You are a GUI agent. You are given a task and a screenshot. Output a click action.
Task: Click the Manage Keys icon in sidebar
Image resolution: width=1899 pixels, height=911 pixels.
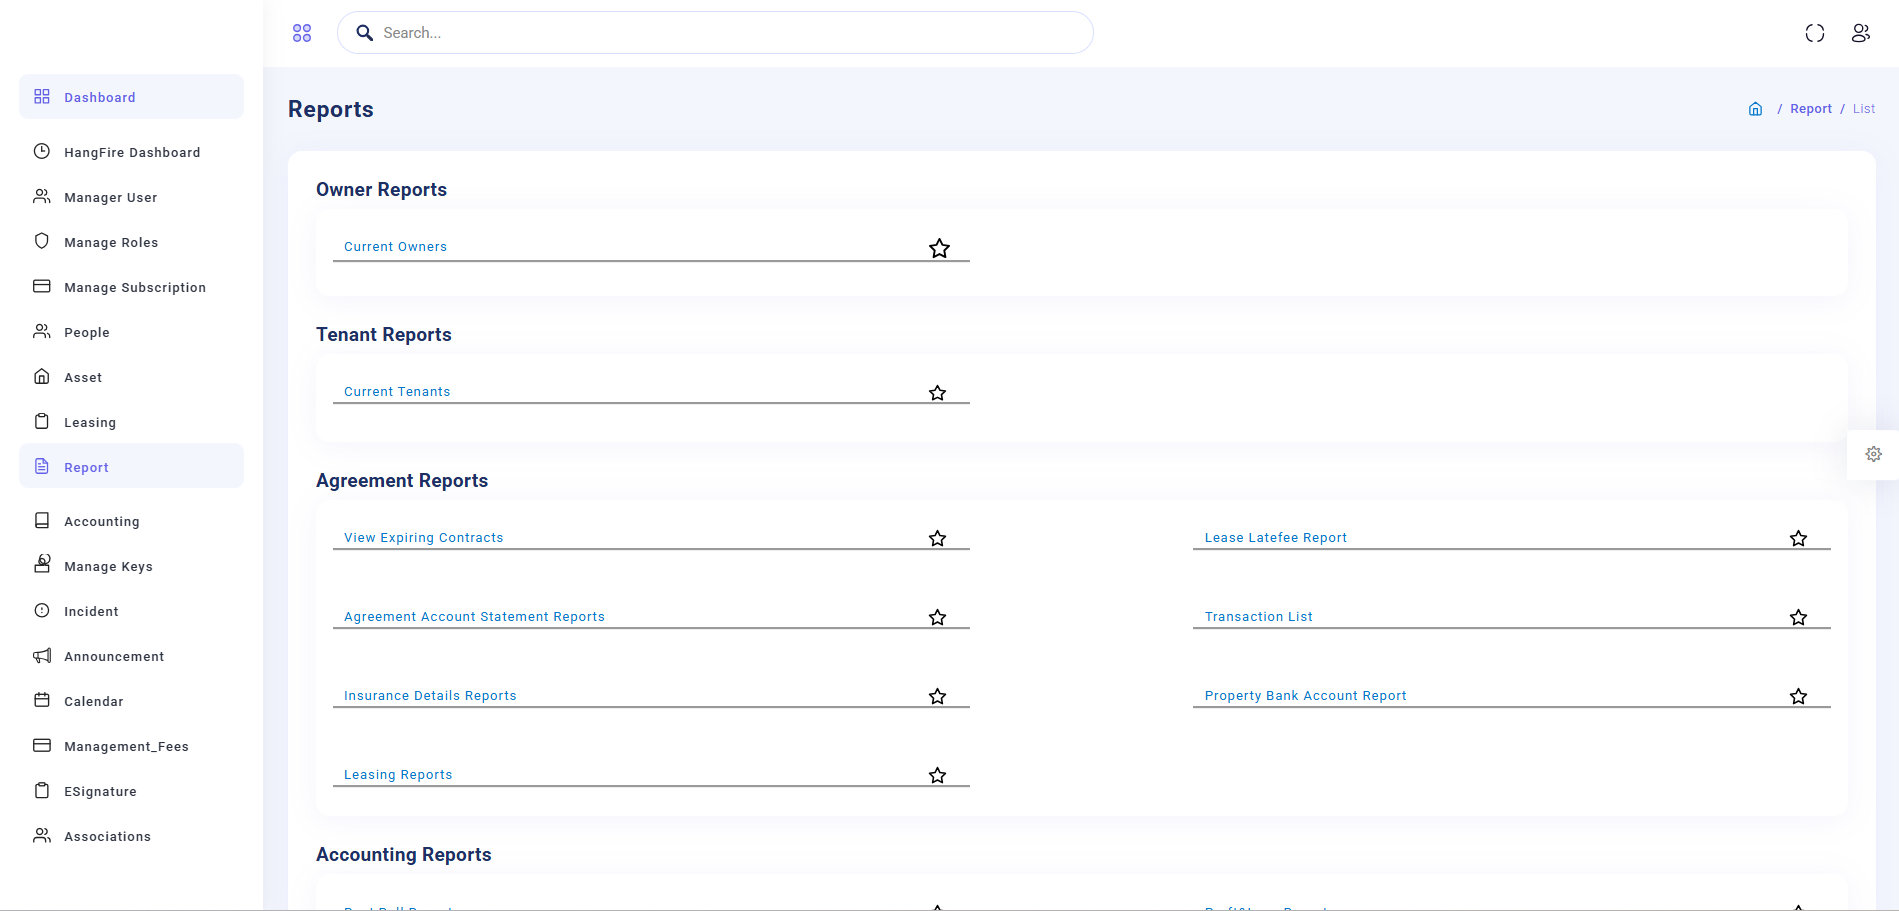[x=42, y=564]
